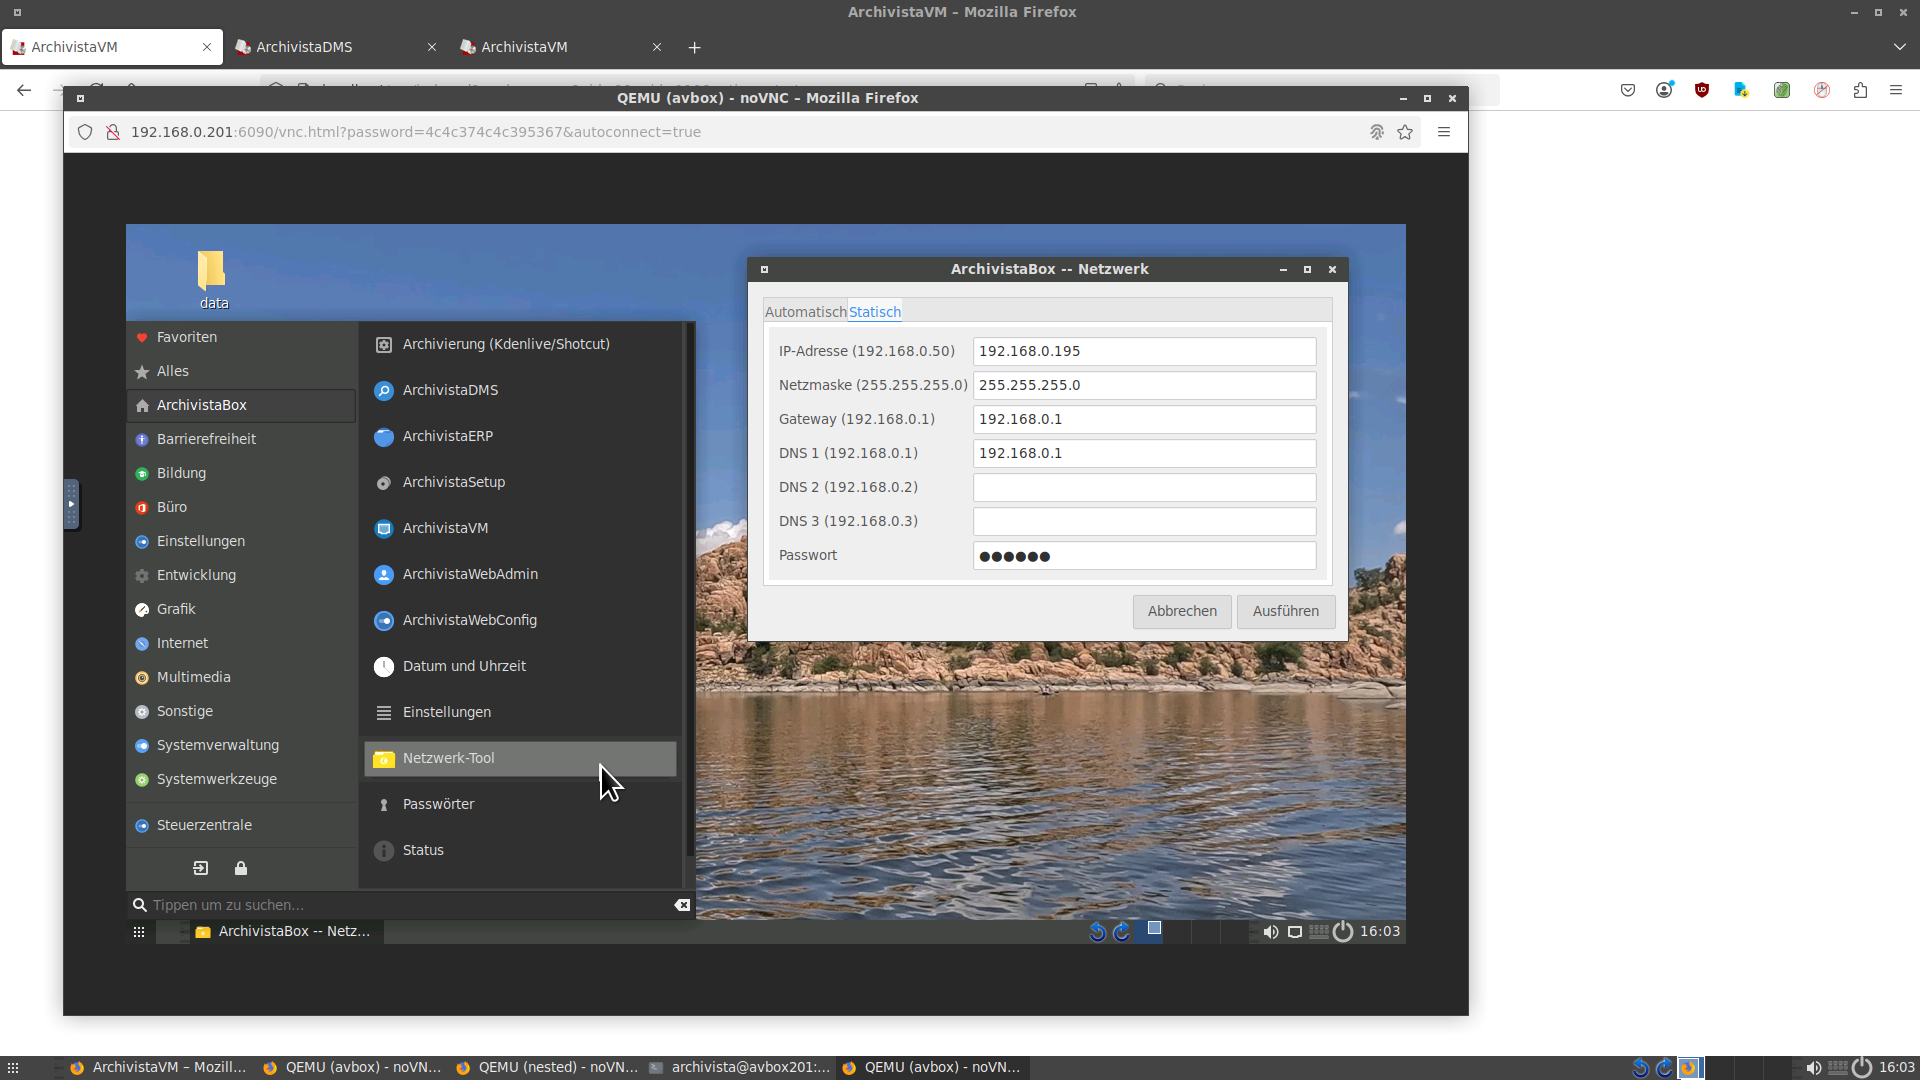
Task: Clear the menu search field
Action: pos(682,905)
